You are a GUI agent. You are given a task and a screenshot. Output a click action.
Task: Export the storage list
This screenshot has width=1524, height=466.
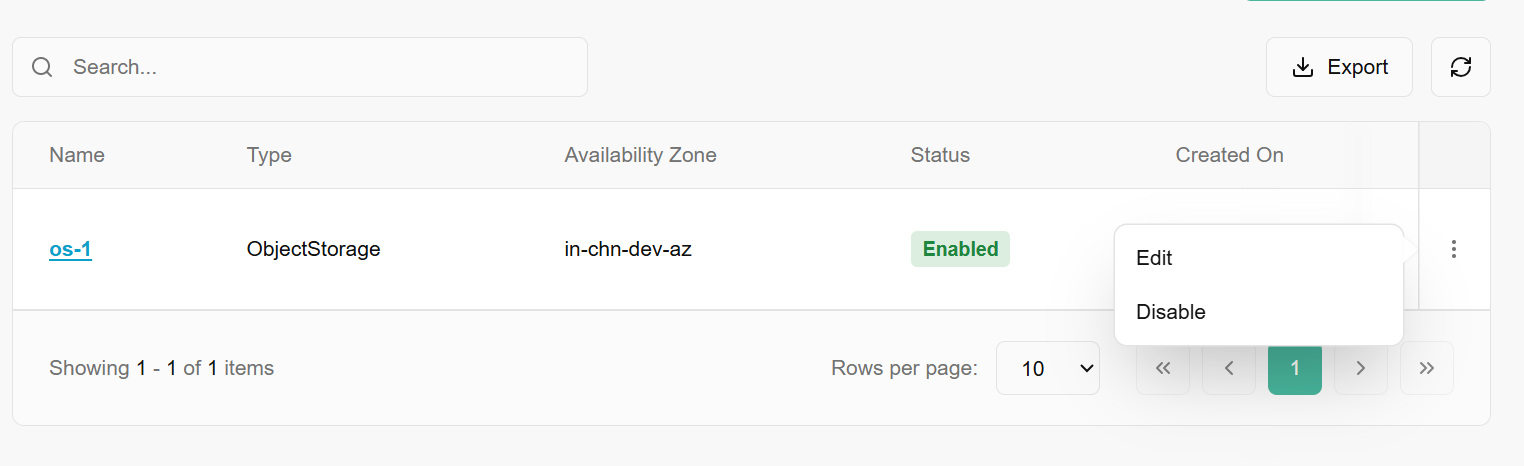1339,67
